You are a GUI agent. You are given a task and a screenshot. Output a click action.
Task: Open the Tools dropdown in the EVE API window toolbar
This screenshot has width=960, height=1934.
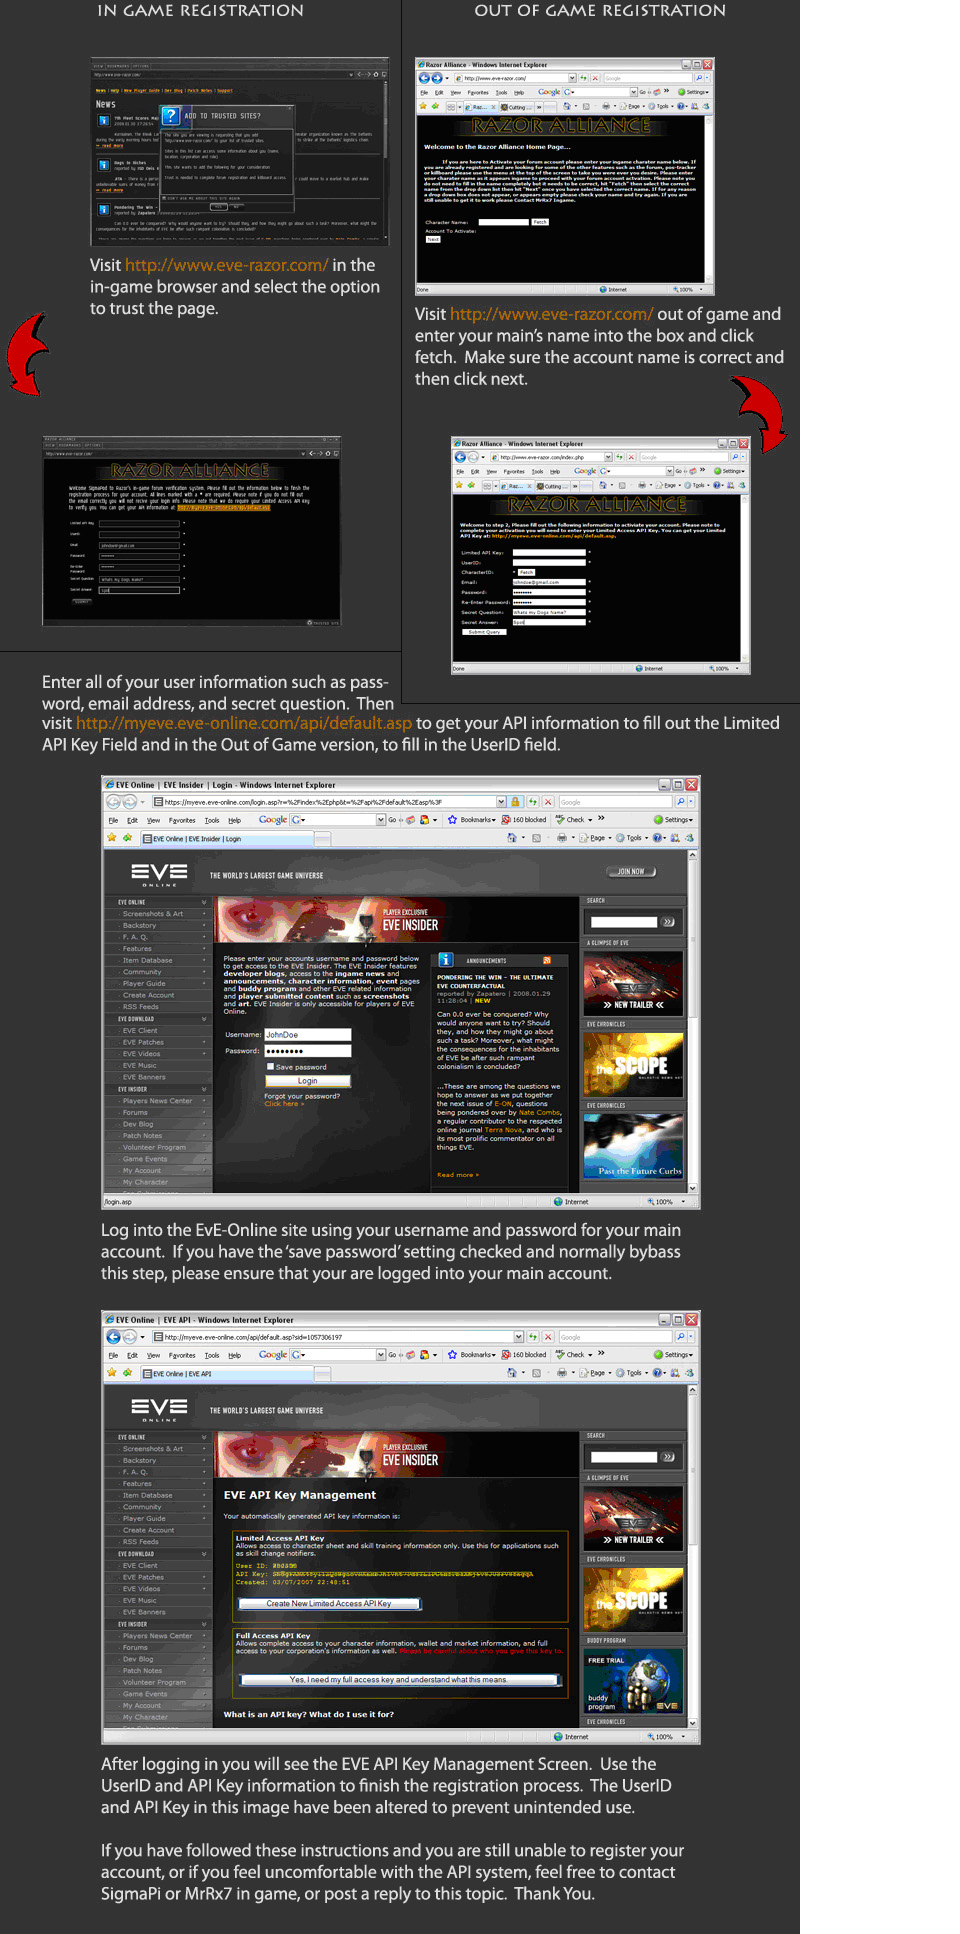pos(634,1373)
